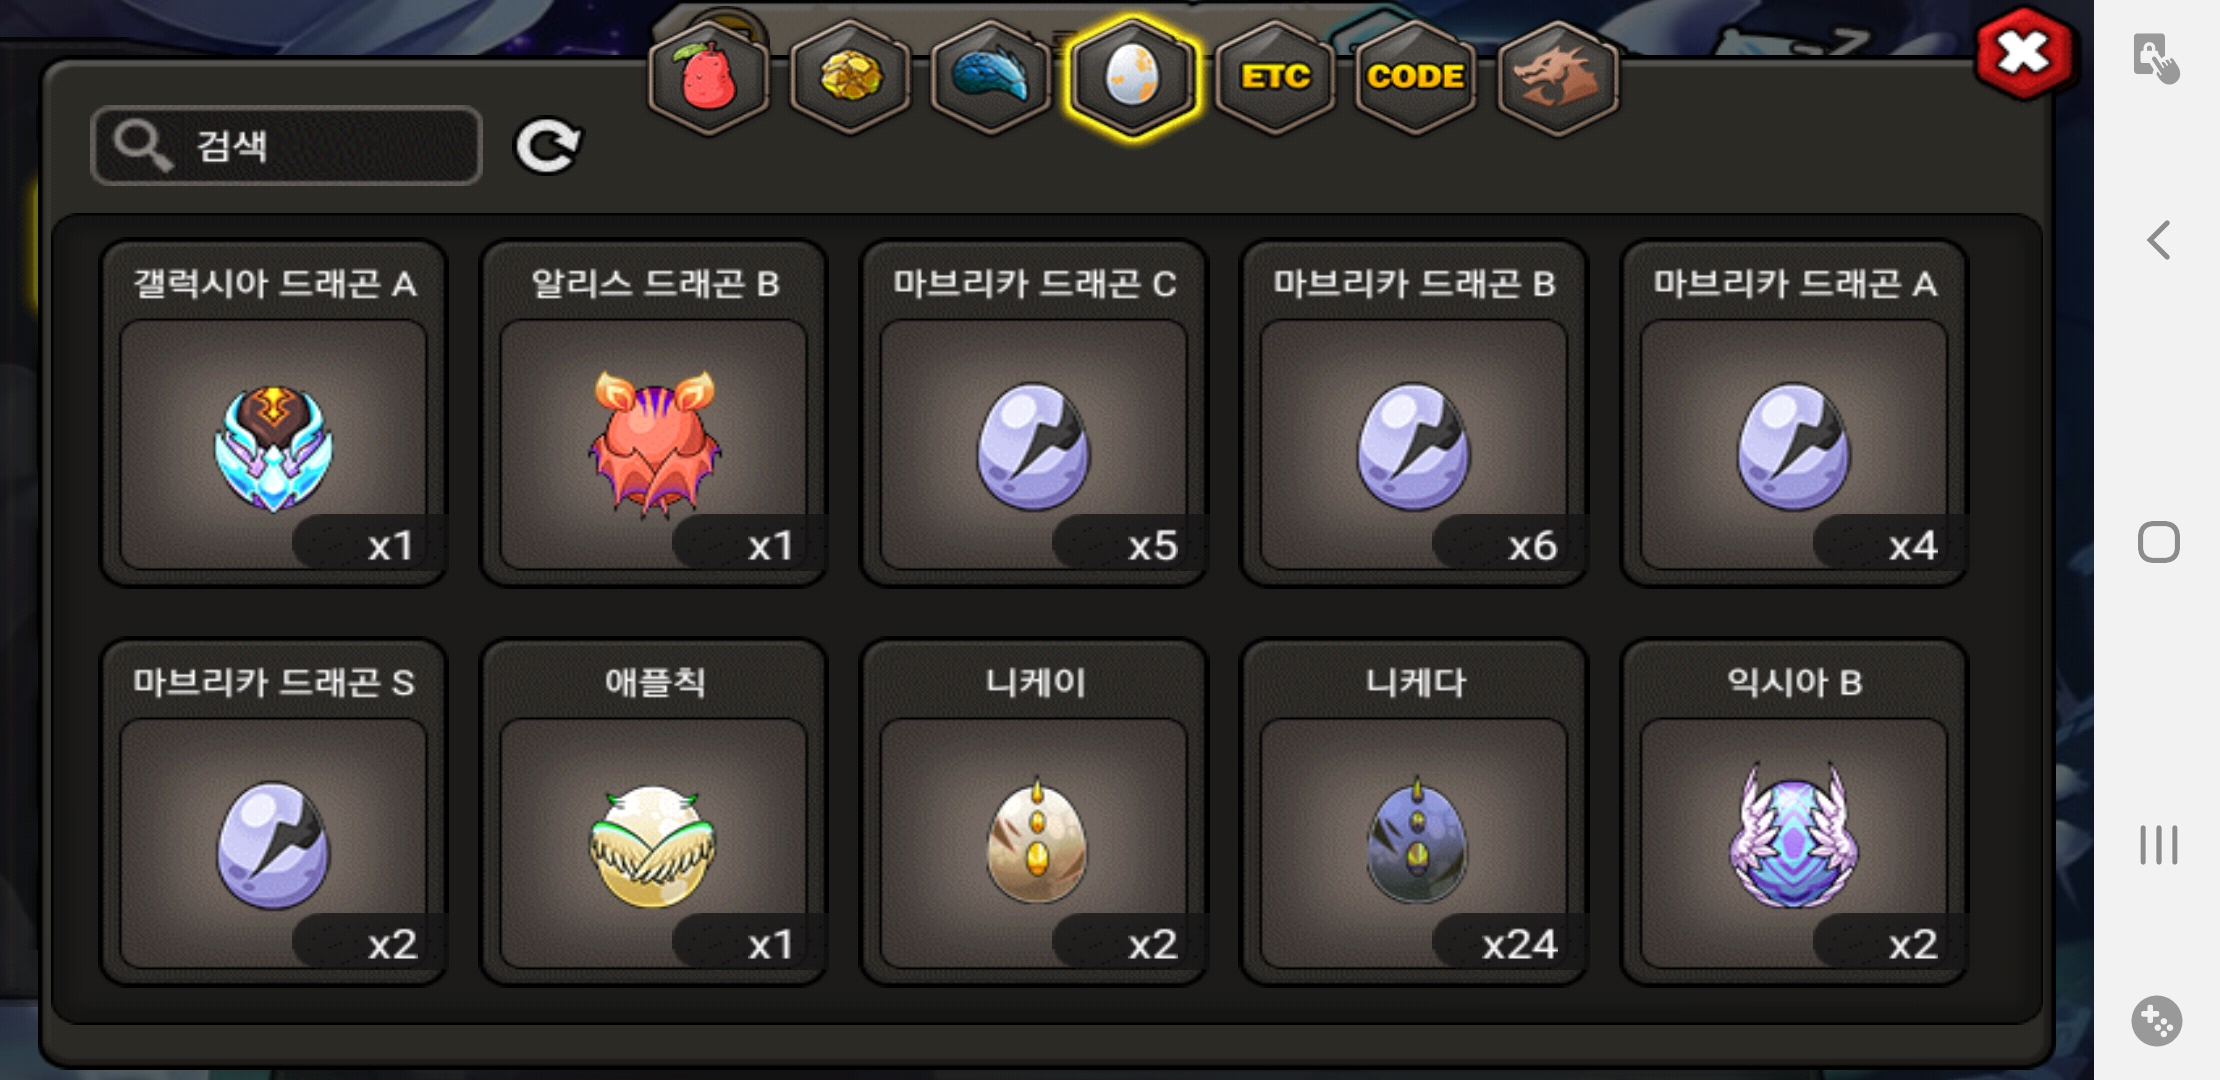Choose the 니케다 egg with x24
This screenshot has width=2220, height=1080.
pyautogui.click(x=1413, y=812)
